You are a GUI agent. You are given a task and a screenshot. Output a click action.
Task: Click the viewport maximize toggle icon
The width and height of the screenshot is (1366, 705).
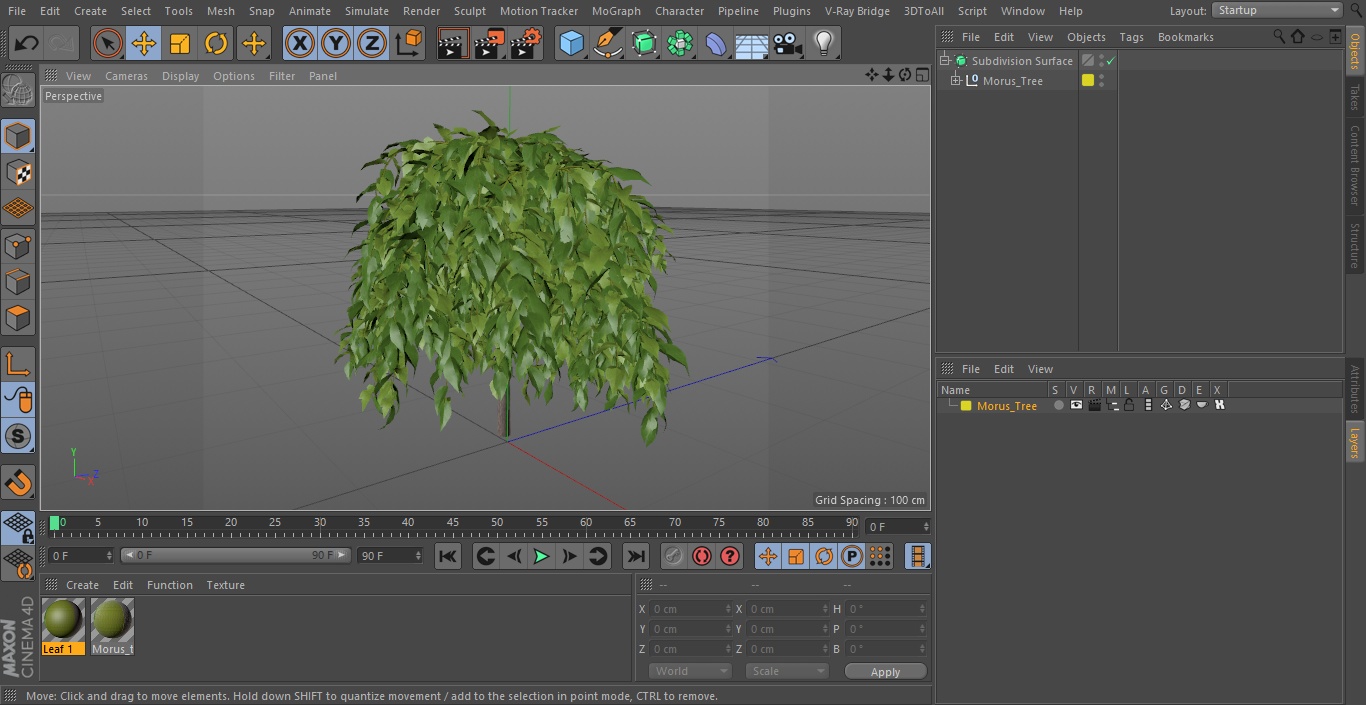pyautogui.click(x=920, y=75)
